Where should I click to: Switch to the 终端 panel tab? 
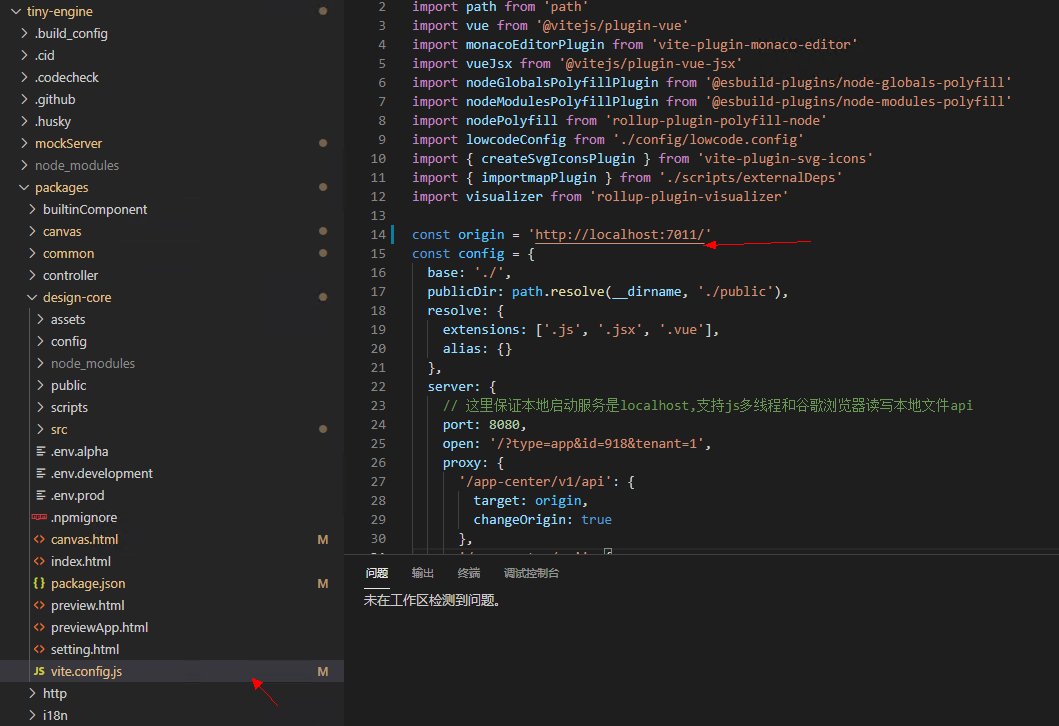coord(468,574)
